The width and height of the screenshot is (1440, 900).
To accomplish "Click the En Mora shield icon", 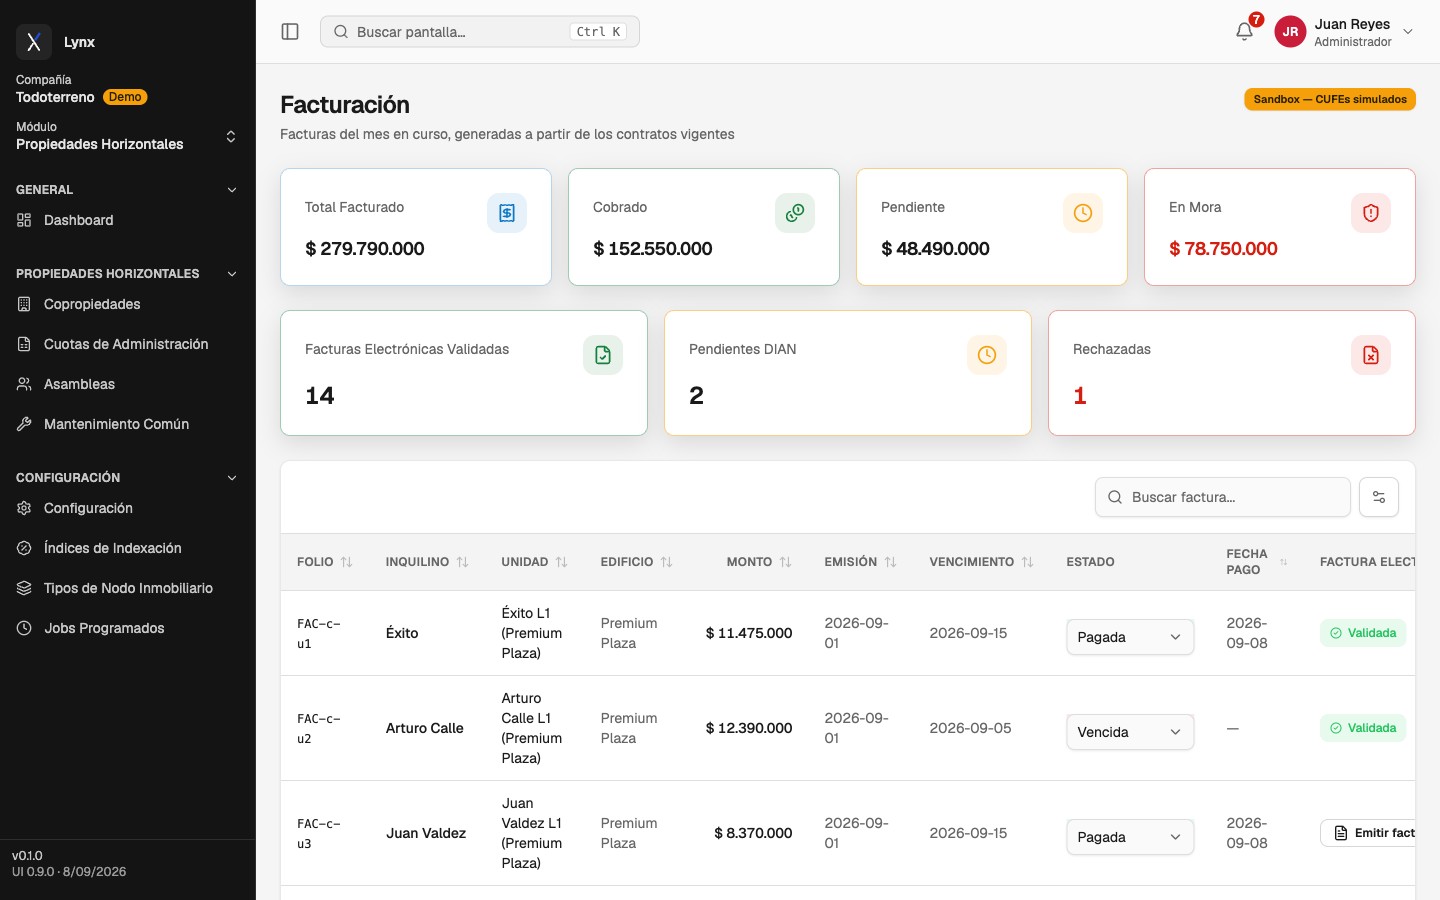I will 1371,213.
